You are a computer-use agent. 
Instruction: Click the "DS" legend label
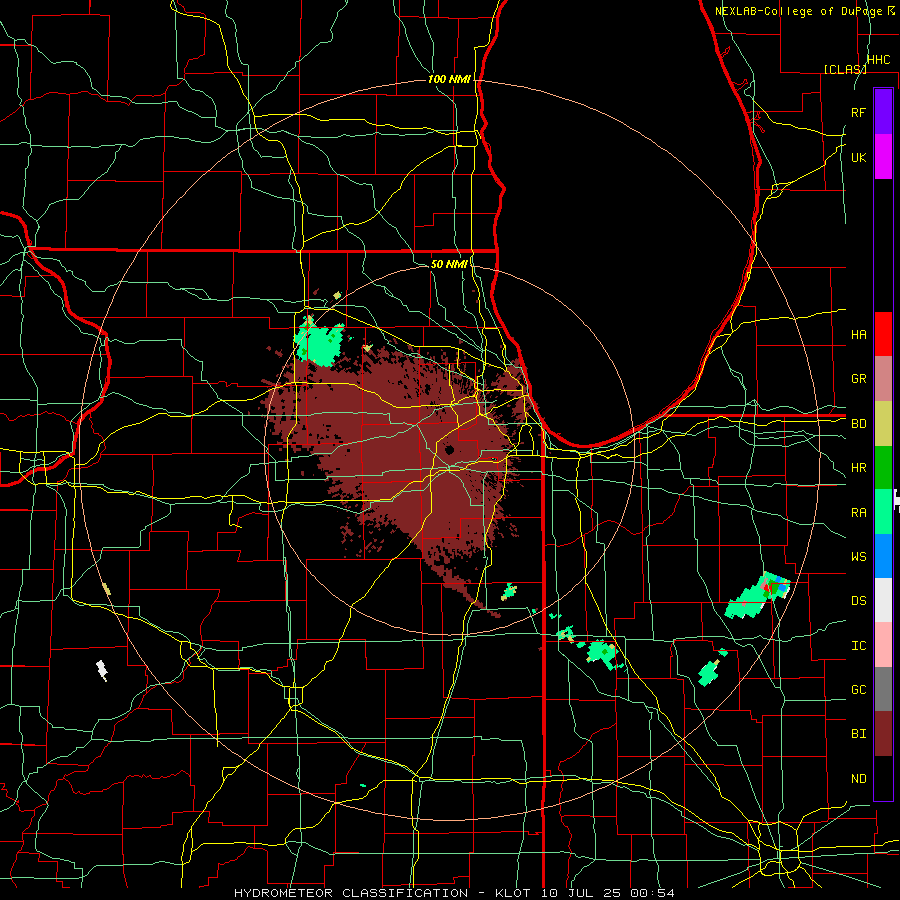[858, 601]
